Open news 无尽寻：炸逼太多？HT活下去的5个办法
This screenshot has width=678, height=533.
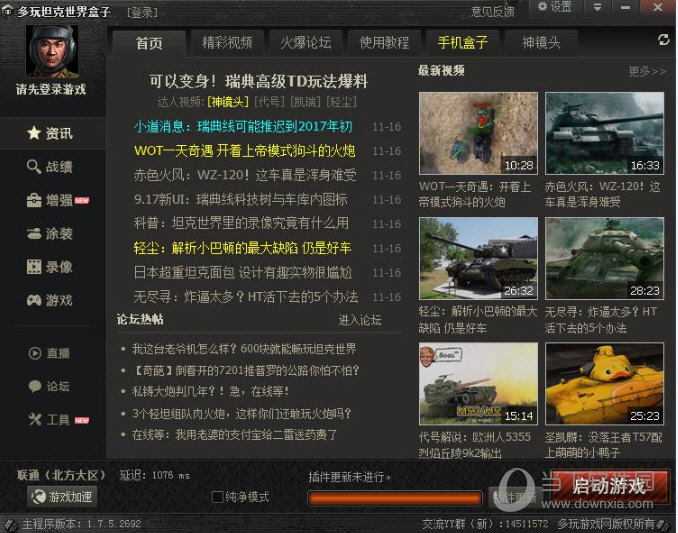point(246,297)
